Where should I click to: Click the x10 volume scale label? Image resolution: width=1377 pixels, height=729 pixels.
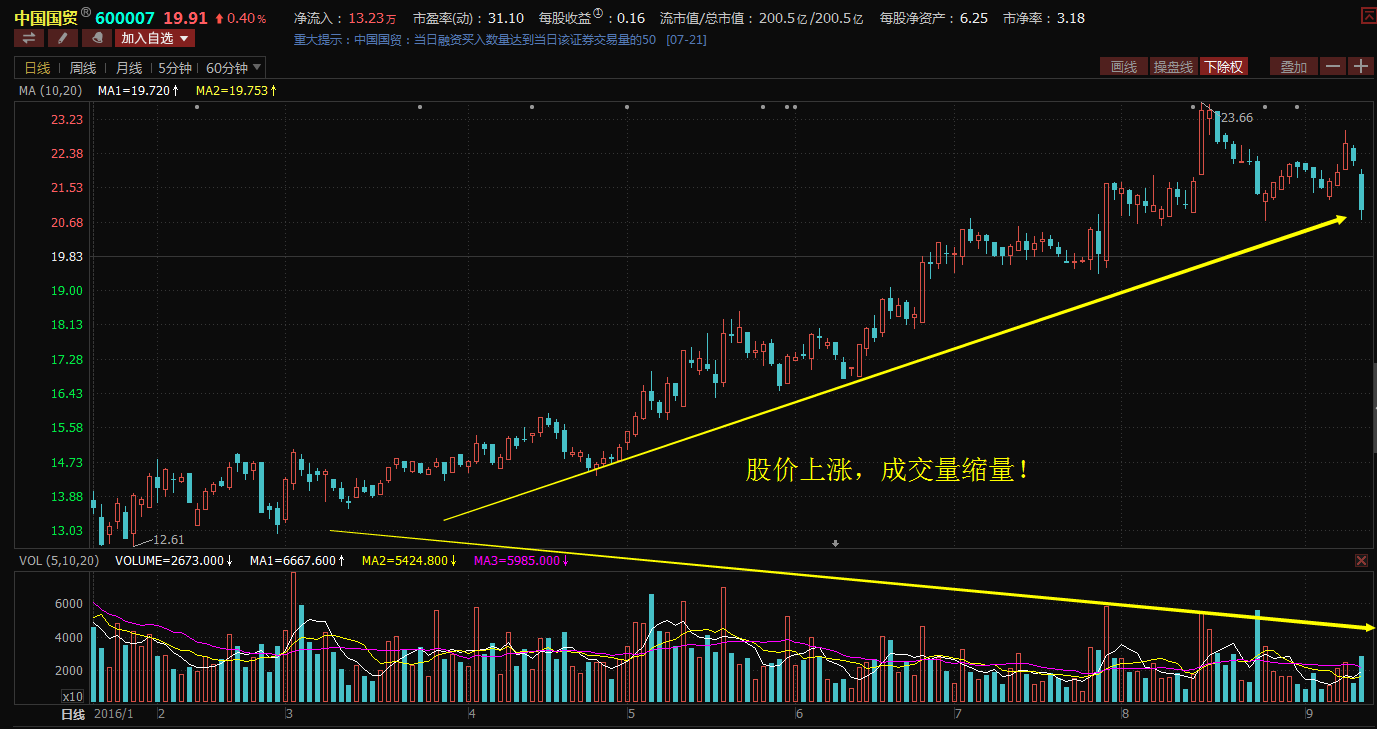click(x=72, y=696)
